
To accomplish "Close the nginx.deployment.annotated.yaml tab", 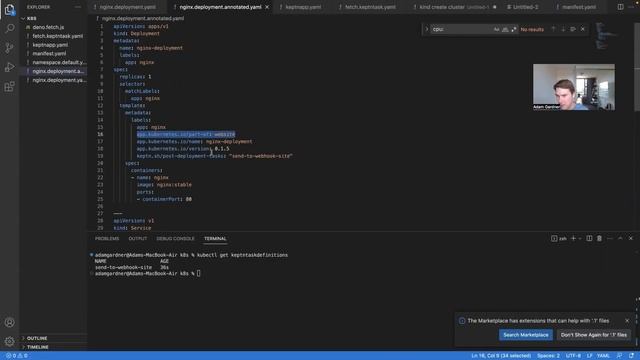I will click(x=267, y=7).
